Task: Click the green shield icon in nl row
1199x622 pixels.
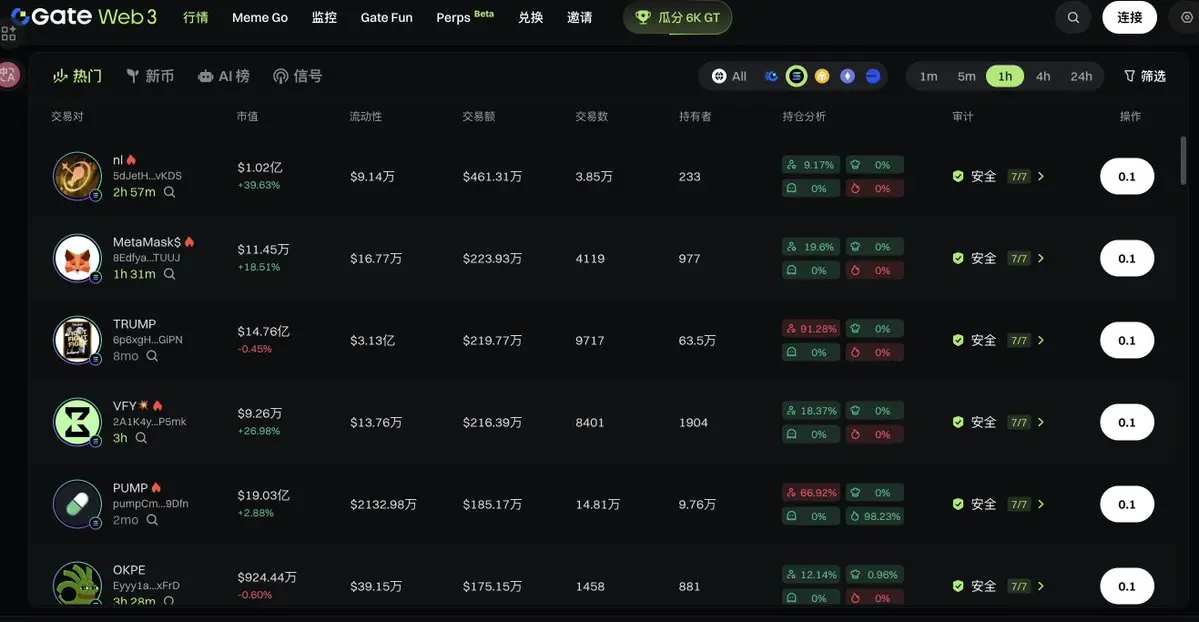Action: [x=958, y=176]
